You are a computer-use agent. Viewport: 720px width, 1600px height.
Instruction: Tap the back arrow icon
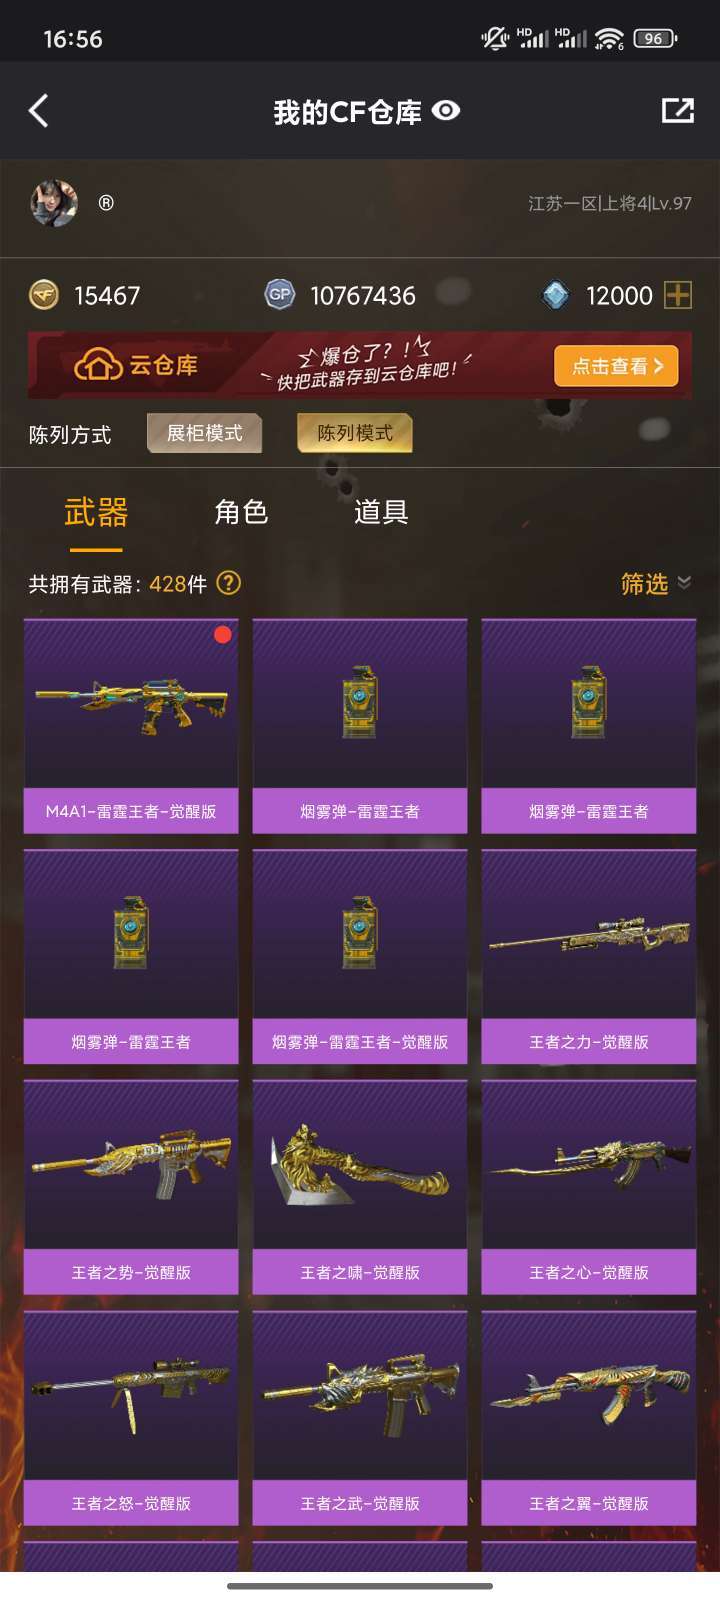(39, 111)
